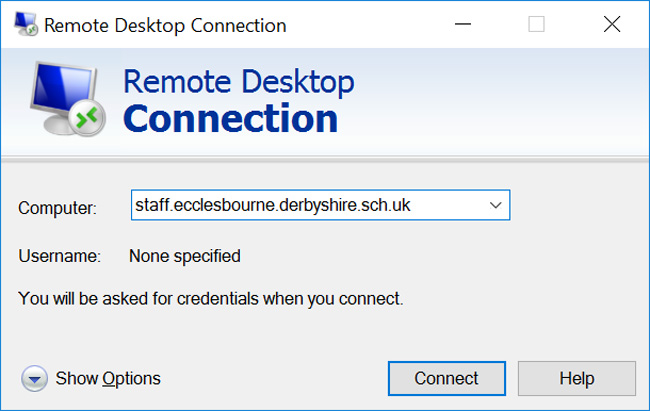Image resolution: width=650 pixels, height=411 pixels.
Task: Click the Remote Desktop banner heading text
Action: [239, 82]
